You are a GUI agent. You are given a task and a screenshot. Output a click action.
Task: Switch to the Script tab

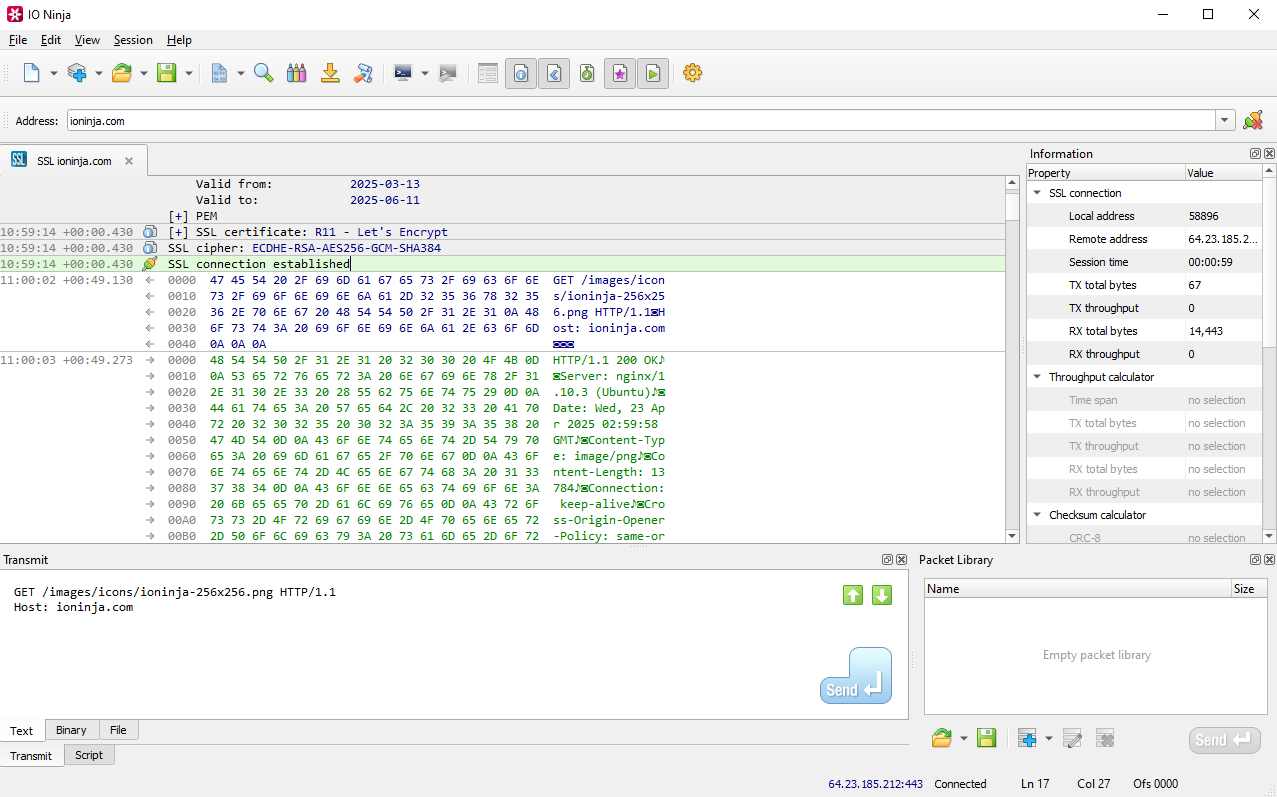[89, 755]
